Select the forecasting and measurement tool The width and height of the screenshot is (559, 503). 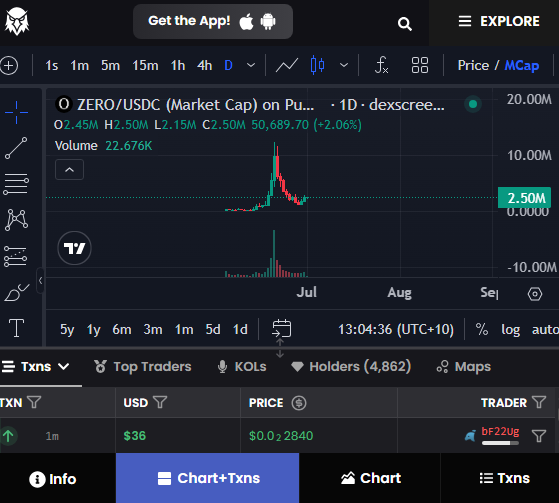(x=15, y=256)
